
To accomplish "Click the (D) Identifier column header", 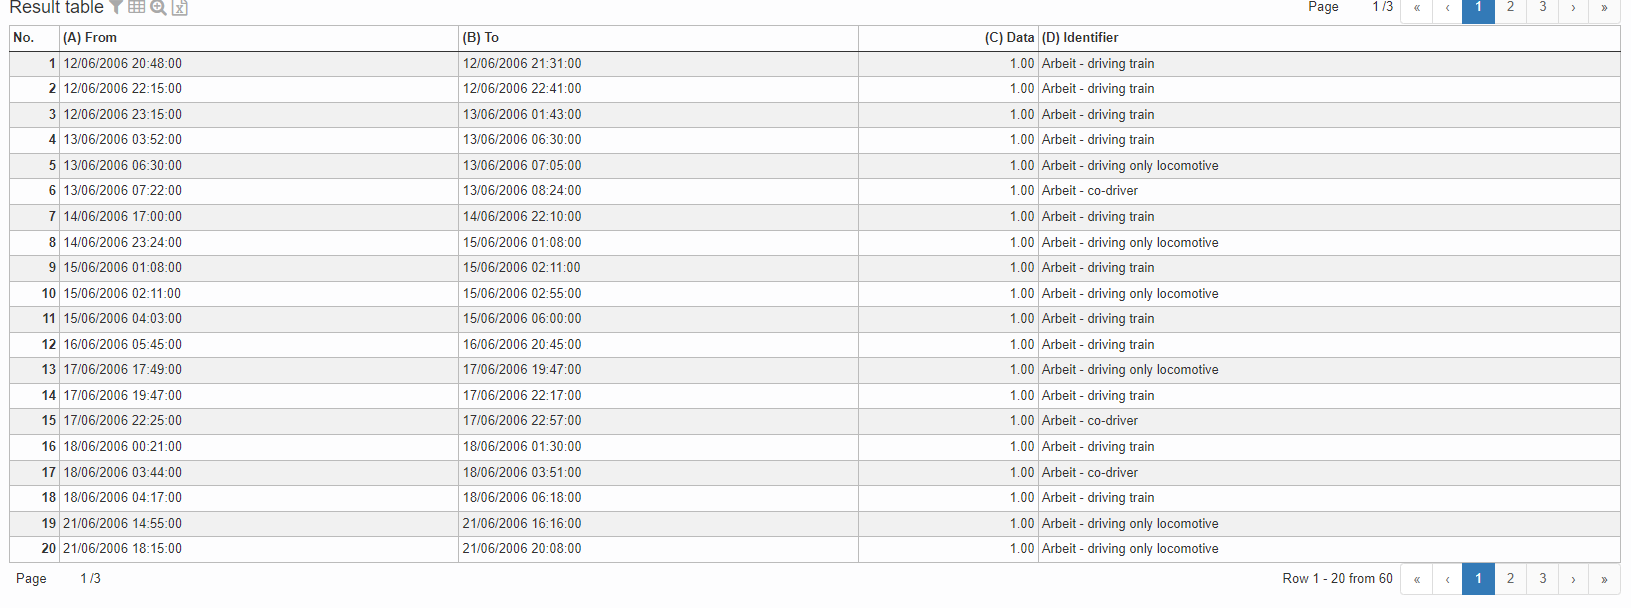I will 1080,38.
